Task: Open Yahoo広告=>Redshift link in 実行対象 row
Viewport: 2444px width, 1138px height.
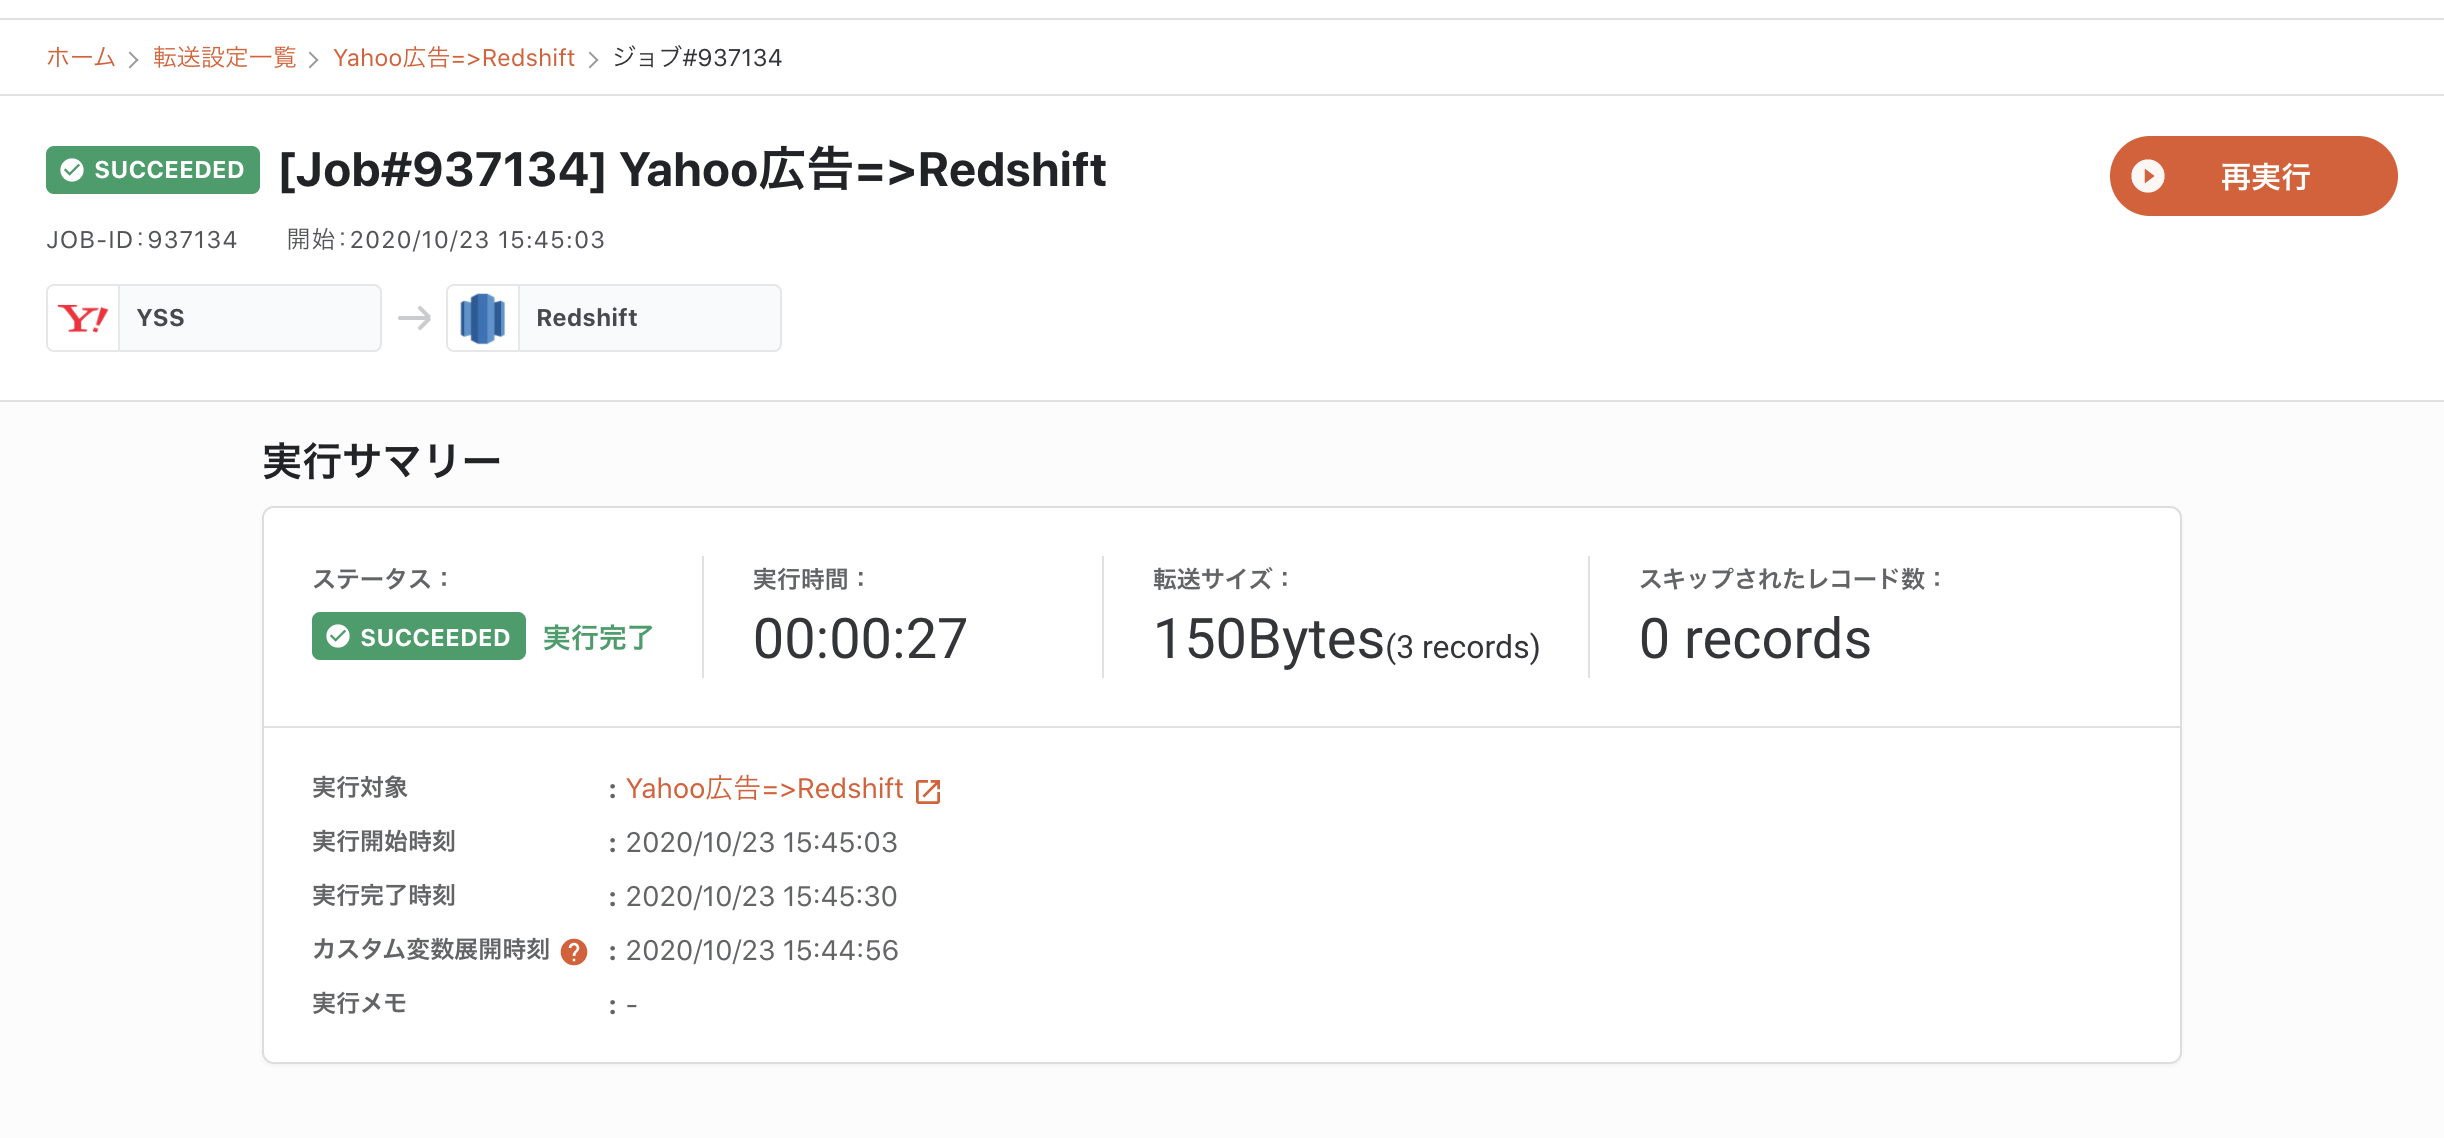Action: pos(765,789)
